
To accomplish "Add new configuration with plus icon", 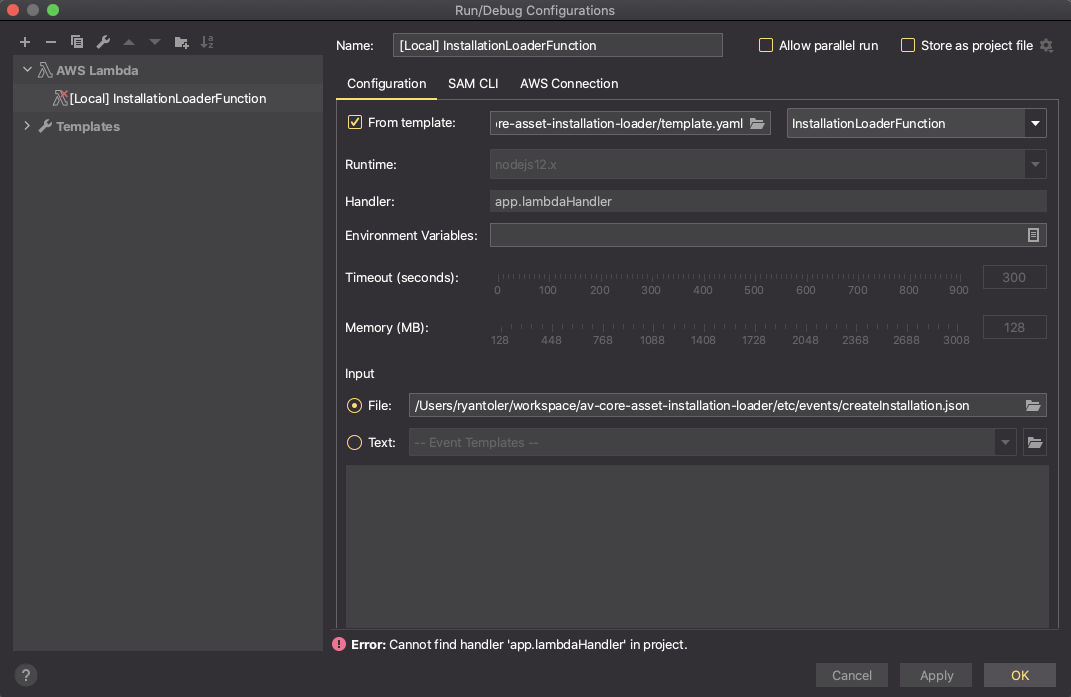I will [x=25, y=42].
